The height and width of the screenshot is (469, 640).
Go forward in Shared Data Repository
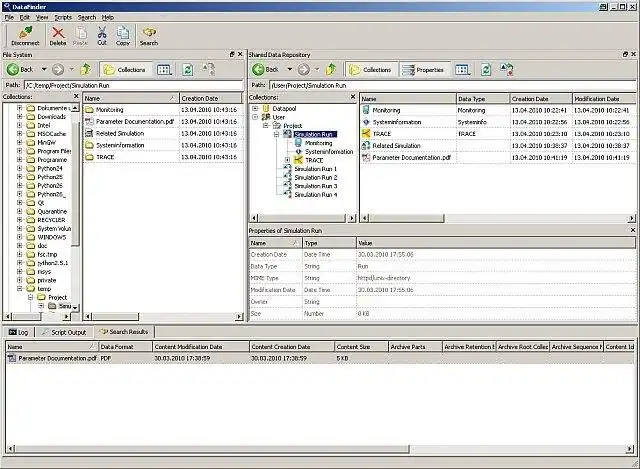pos(303,70)
